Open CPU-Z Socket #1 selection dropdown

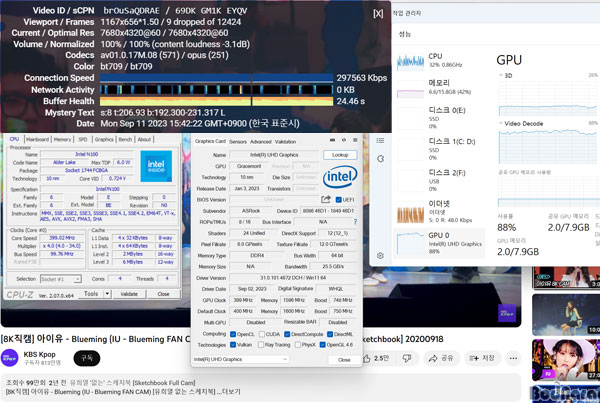point(61,279)
